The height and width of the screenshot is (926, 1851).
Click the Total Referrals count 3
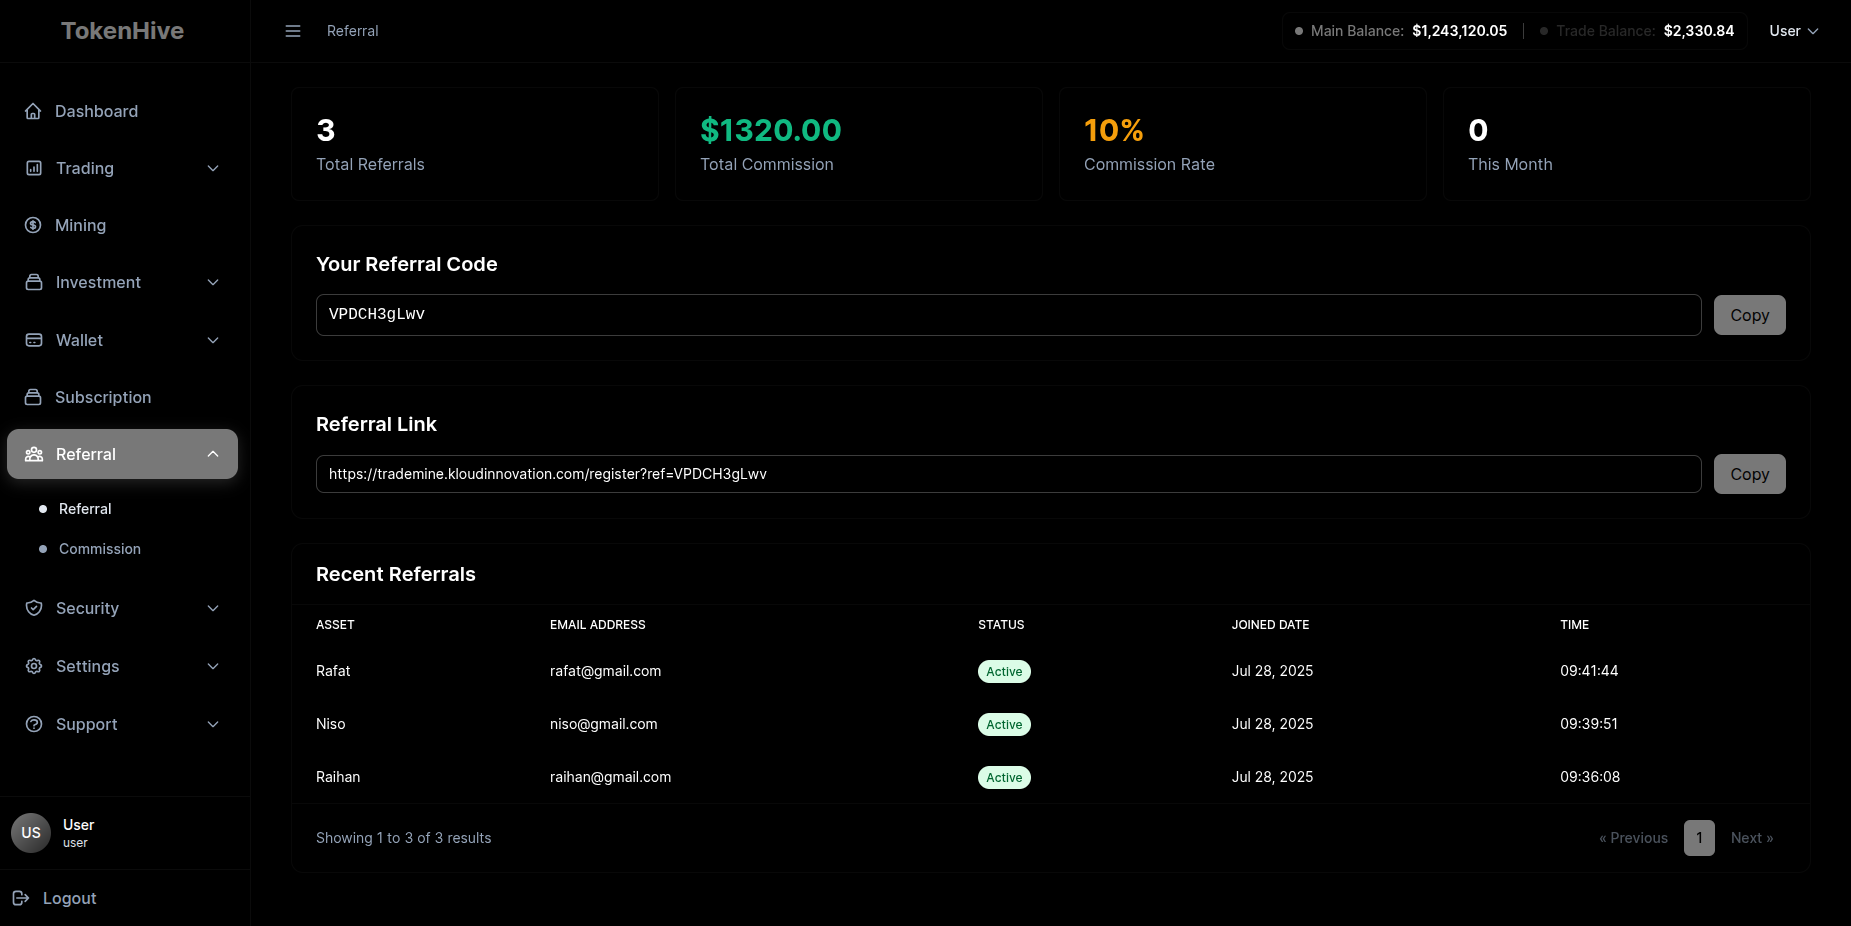pos(326,130)
